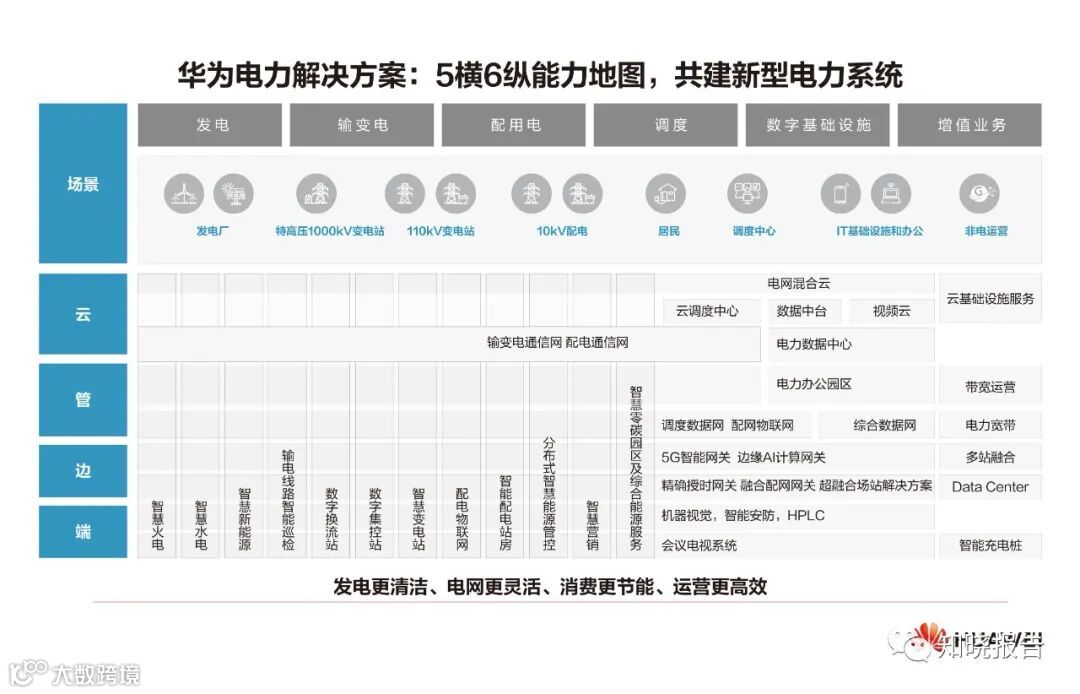
Task: Click the lone pylon icon above 10kV配电
Action: tap(532, 193)
